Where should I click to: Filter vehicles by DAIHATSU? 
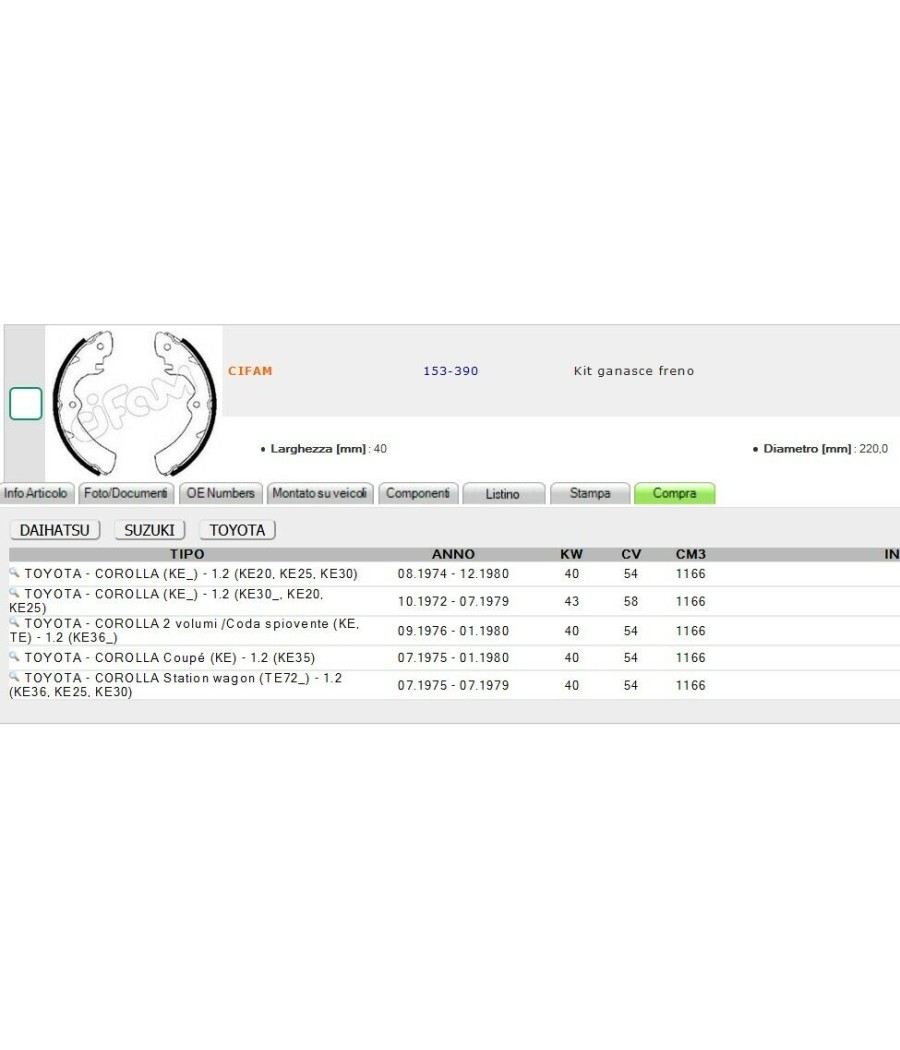coord(55,530)
